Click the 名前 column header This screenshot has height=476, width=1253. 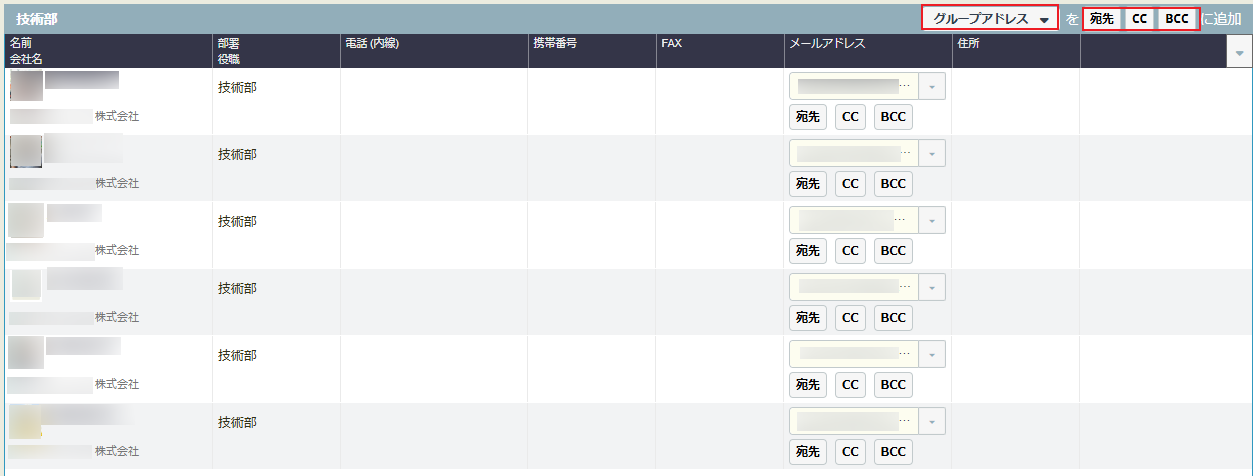point(21,44)
